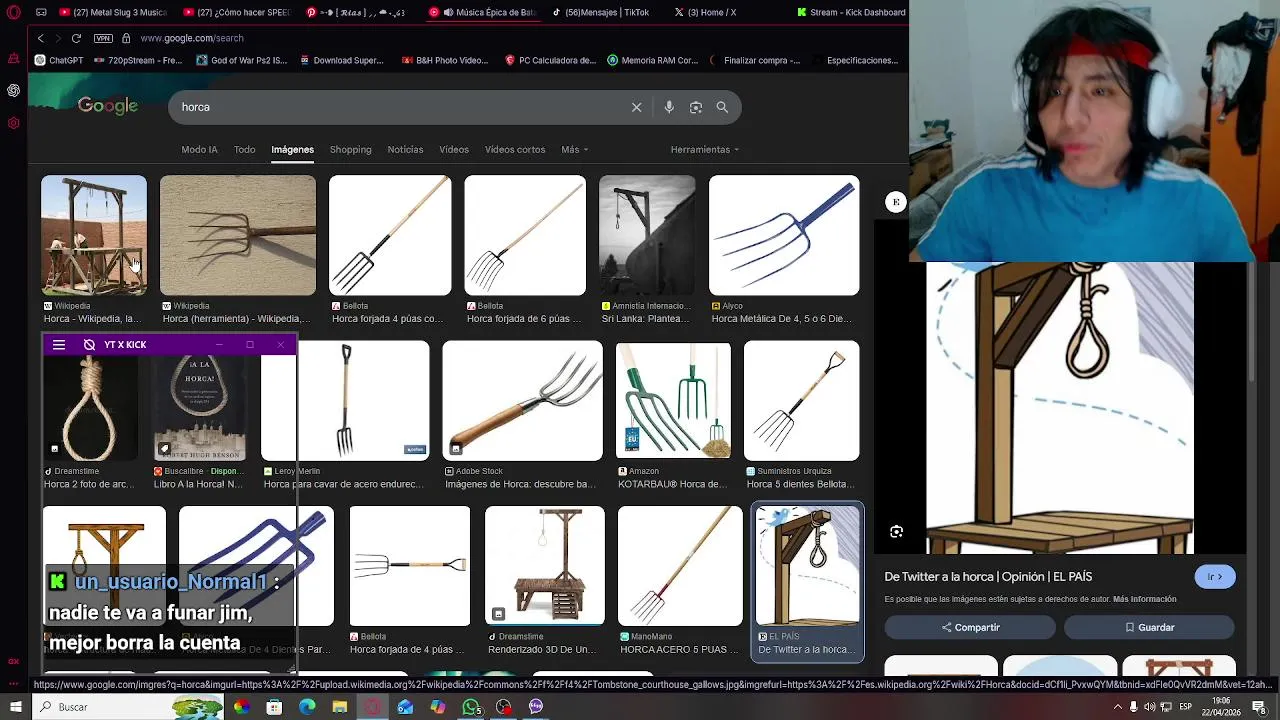Click the Guardar button
This screenshot has width=1280, height=720.
[1149, 627]
